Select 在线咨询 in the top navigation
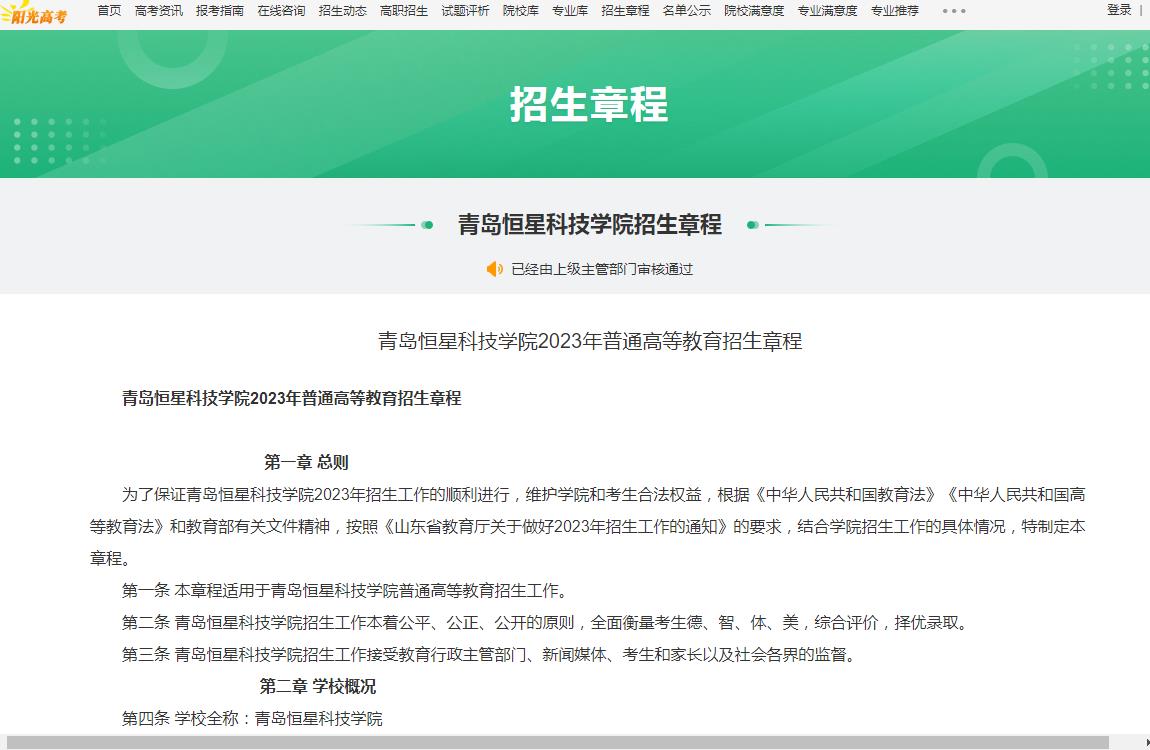1150x750 pixels. pos(281,10)
